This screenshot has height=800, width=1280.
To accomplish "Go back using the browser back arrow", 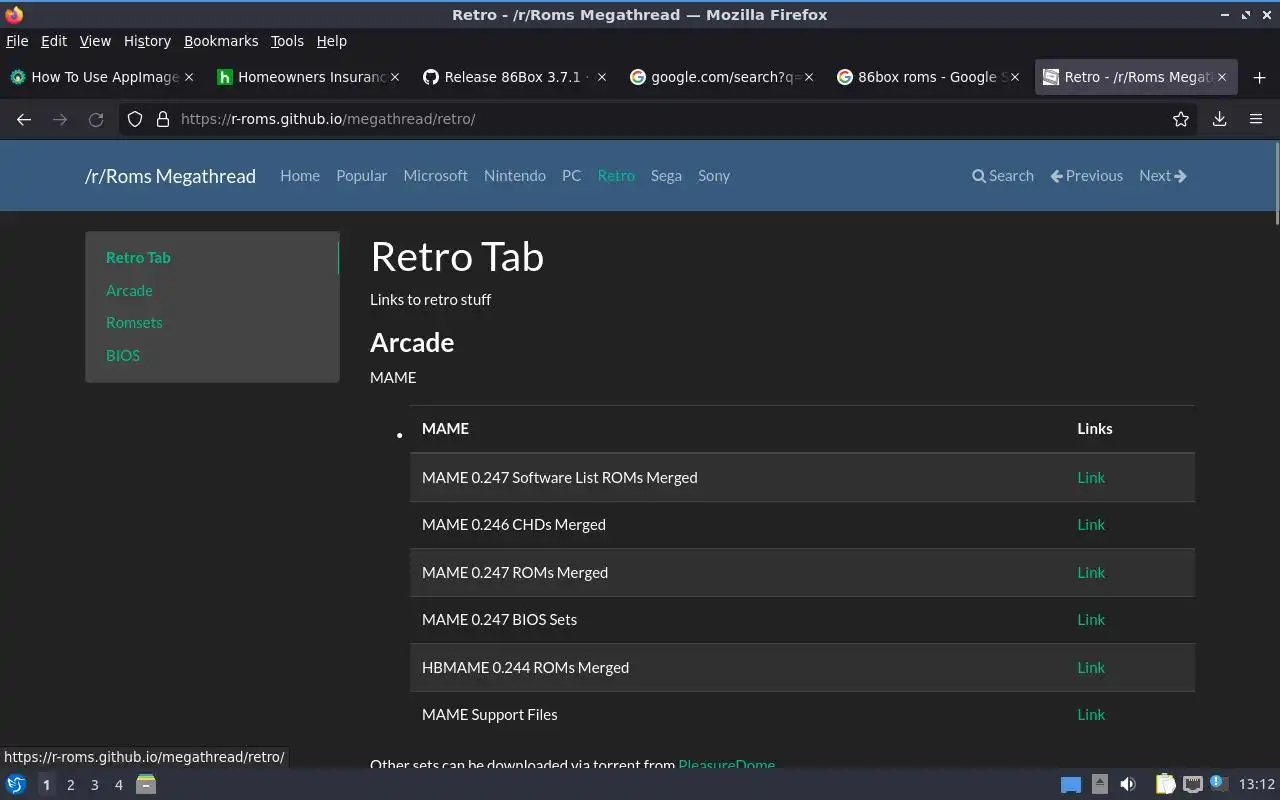I will tap(24, 119).
